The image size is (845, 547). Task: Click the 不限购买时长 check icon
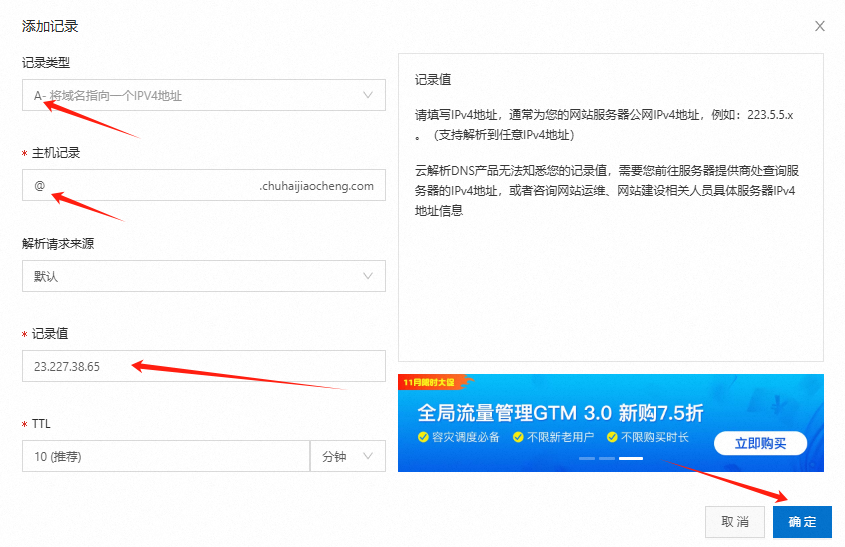coord(612,438)
